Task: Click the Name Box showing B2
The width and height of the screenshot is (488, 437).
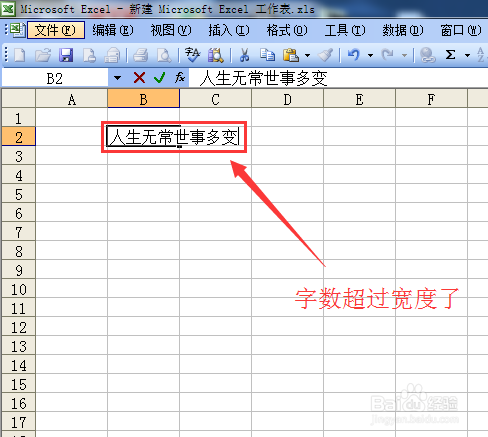Action: (x=55, y=78)
